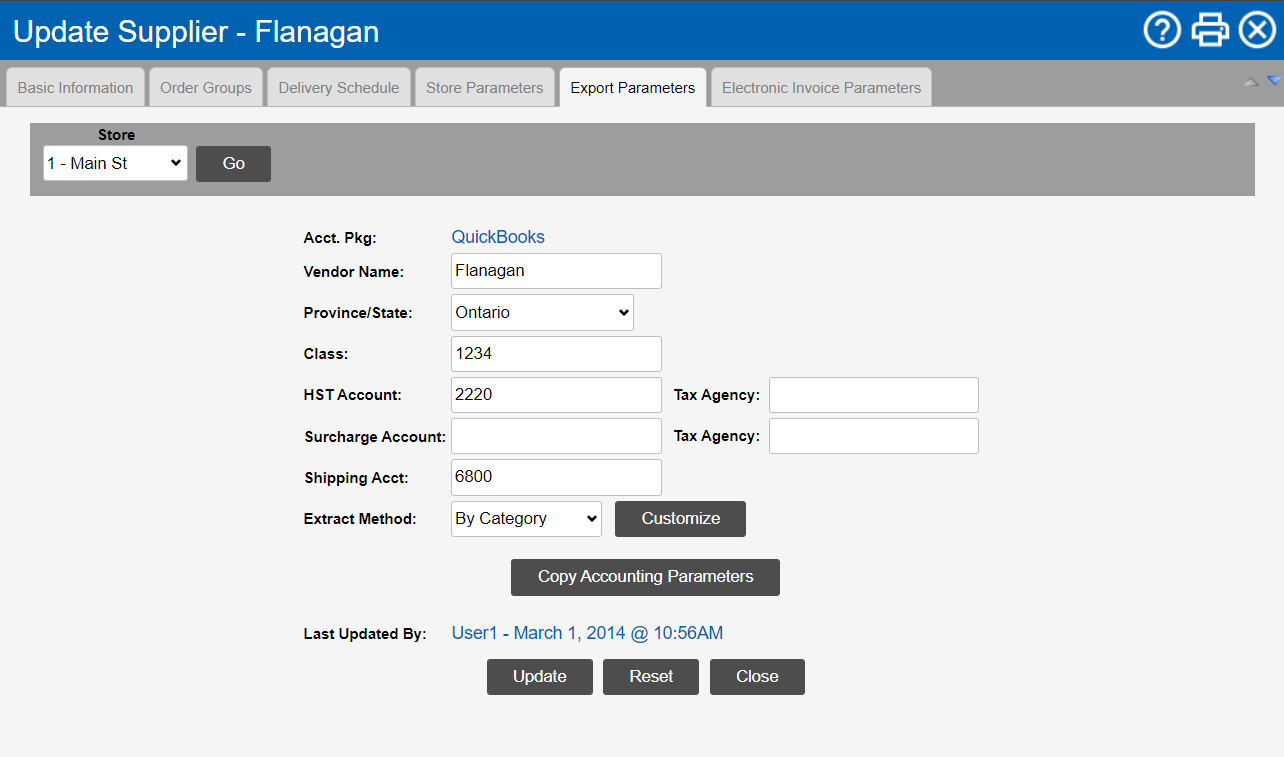Click Copy Accounting Parameters
Image resolution: width=1284 pixels, height=757 pixels.
[x=645, y=577]
